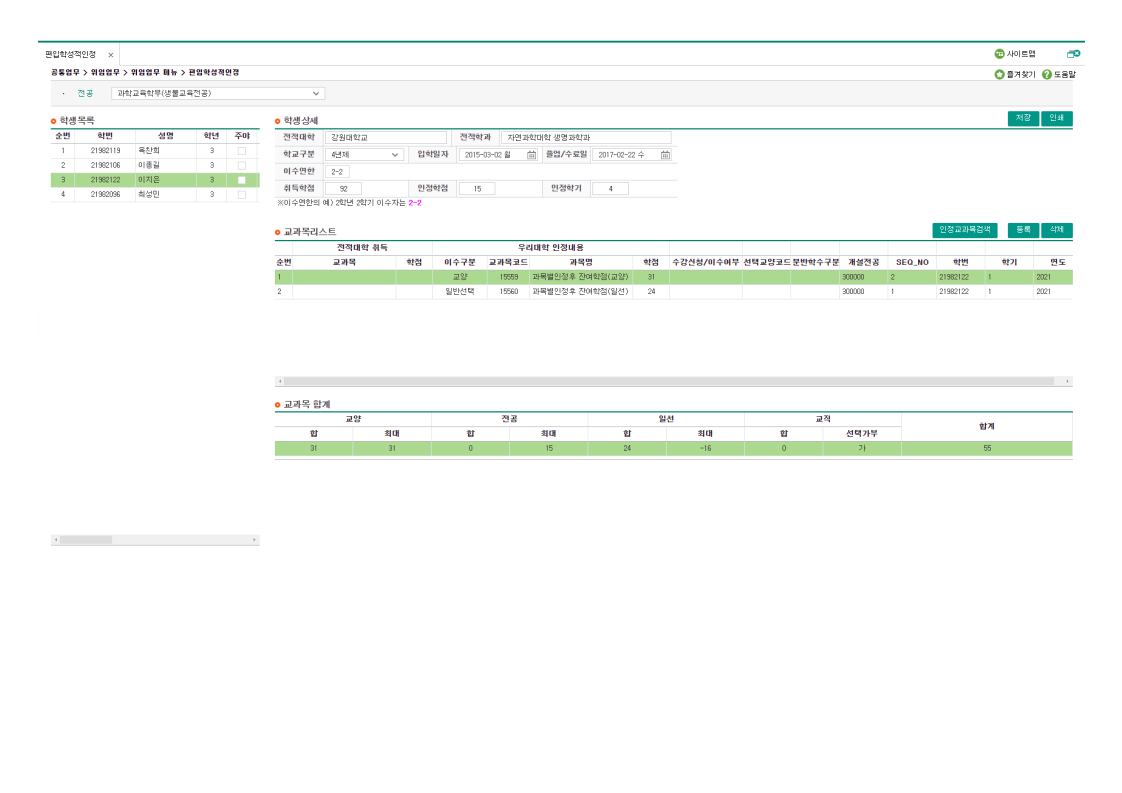Open the 학교구분 dropdown showing 4년제
1122x793 pixels.
[x=395, y=155]
